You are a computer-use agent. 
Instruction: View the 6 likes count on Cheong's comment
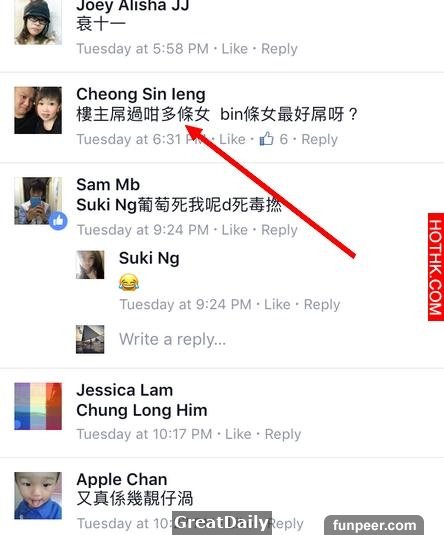pos(284,139)
